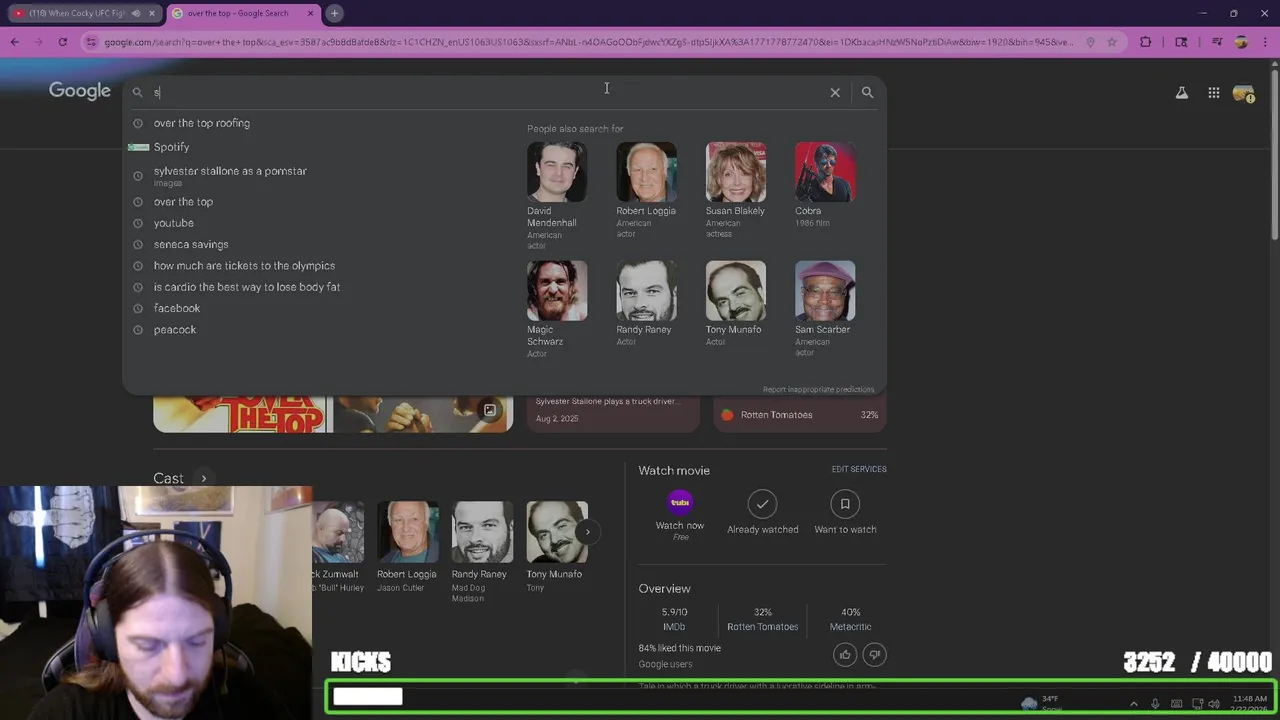Viewport: 1280px width, 720px height.
Task: Expand the Cast section arrow
Action: 203,478
